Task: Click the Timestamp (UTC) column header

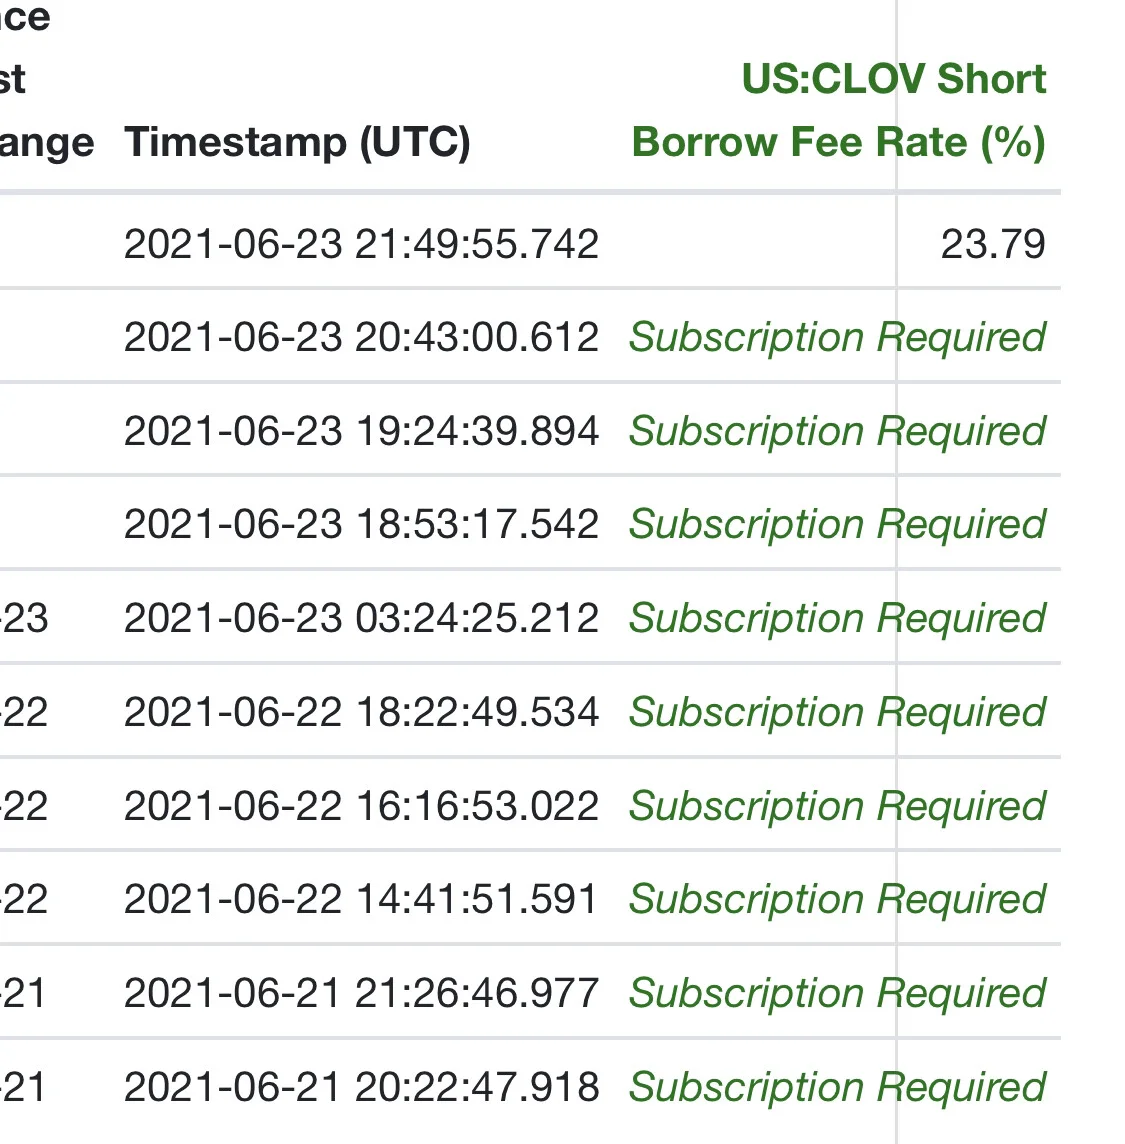Action: [297, 142]
